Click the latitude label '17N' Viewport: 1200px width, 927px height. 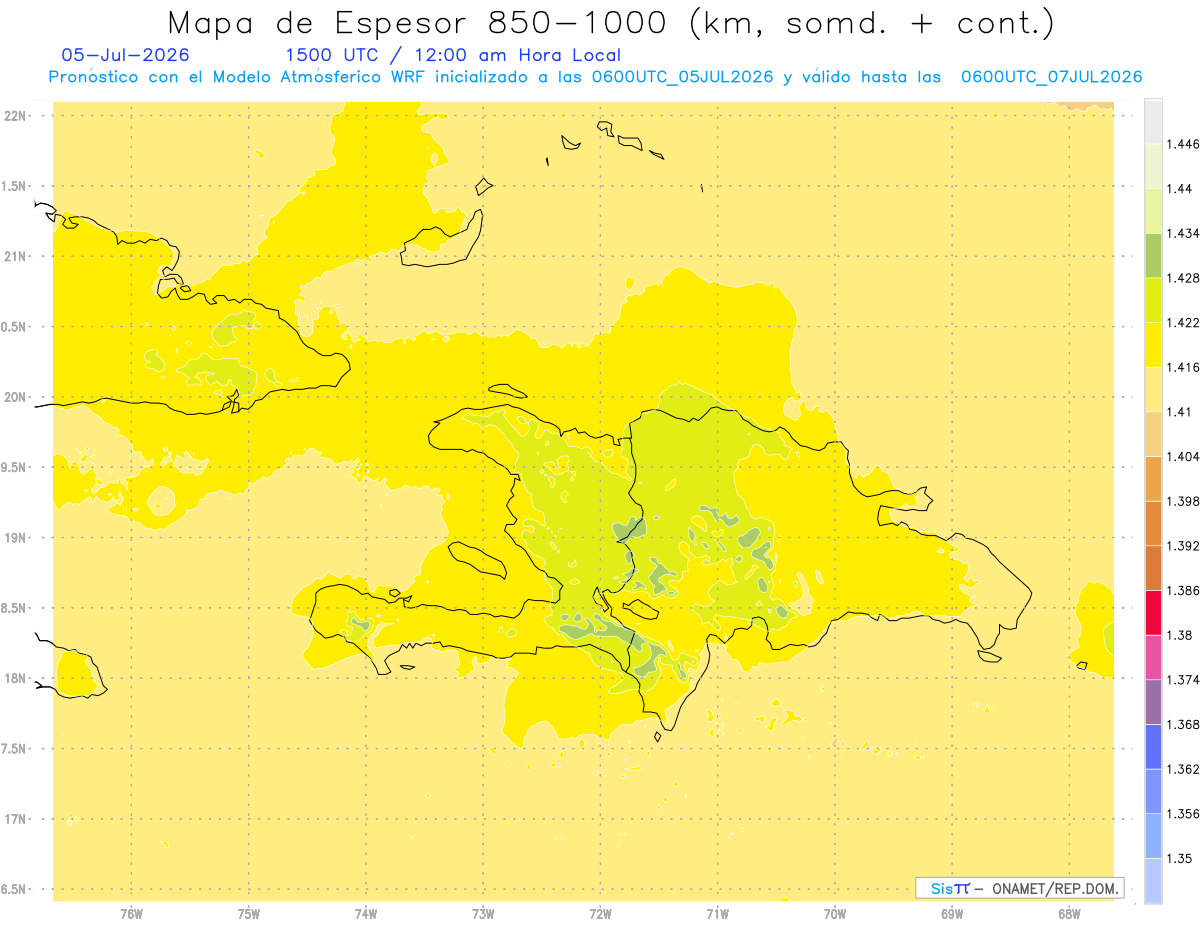click(15, 820)
